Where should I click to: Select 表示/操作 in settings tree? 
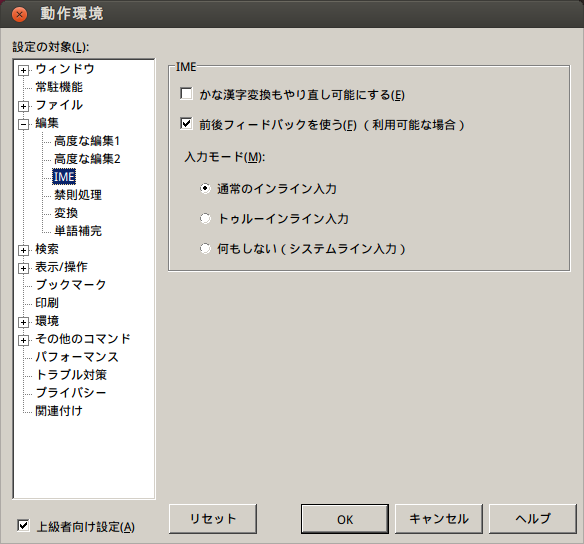[x=61, y=267]
